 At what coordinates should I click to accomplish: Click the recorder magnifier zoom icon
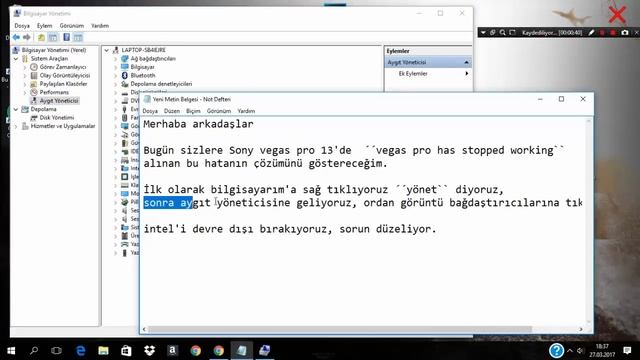point(503,33)
